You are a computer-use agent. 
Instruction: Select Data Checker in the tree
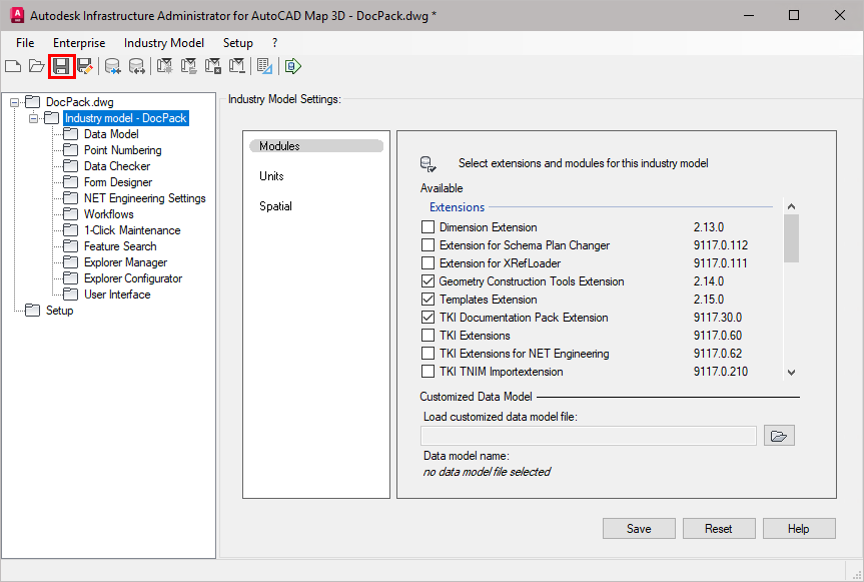pyautogui.click(x=117, y=166)
